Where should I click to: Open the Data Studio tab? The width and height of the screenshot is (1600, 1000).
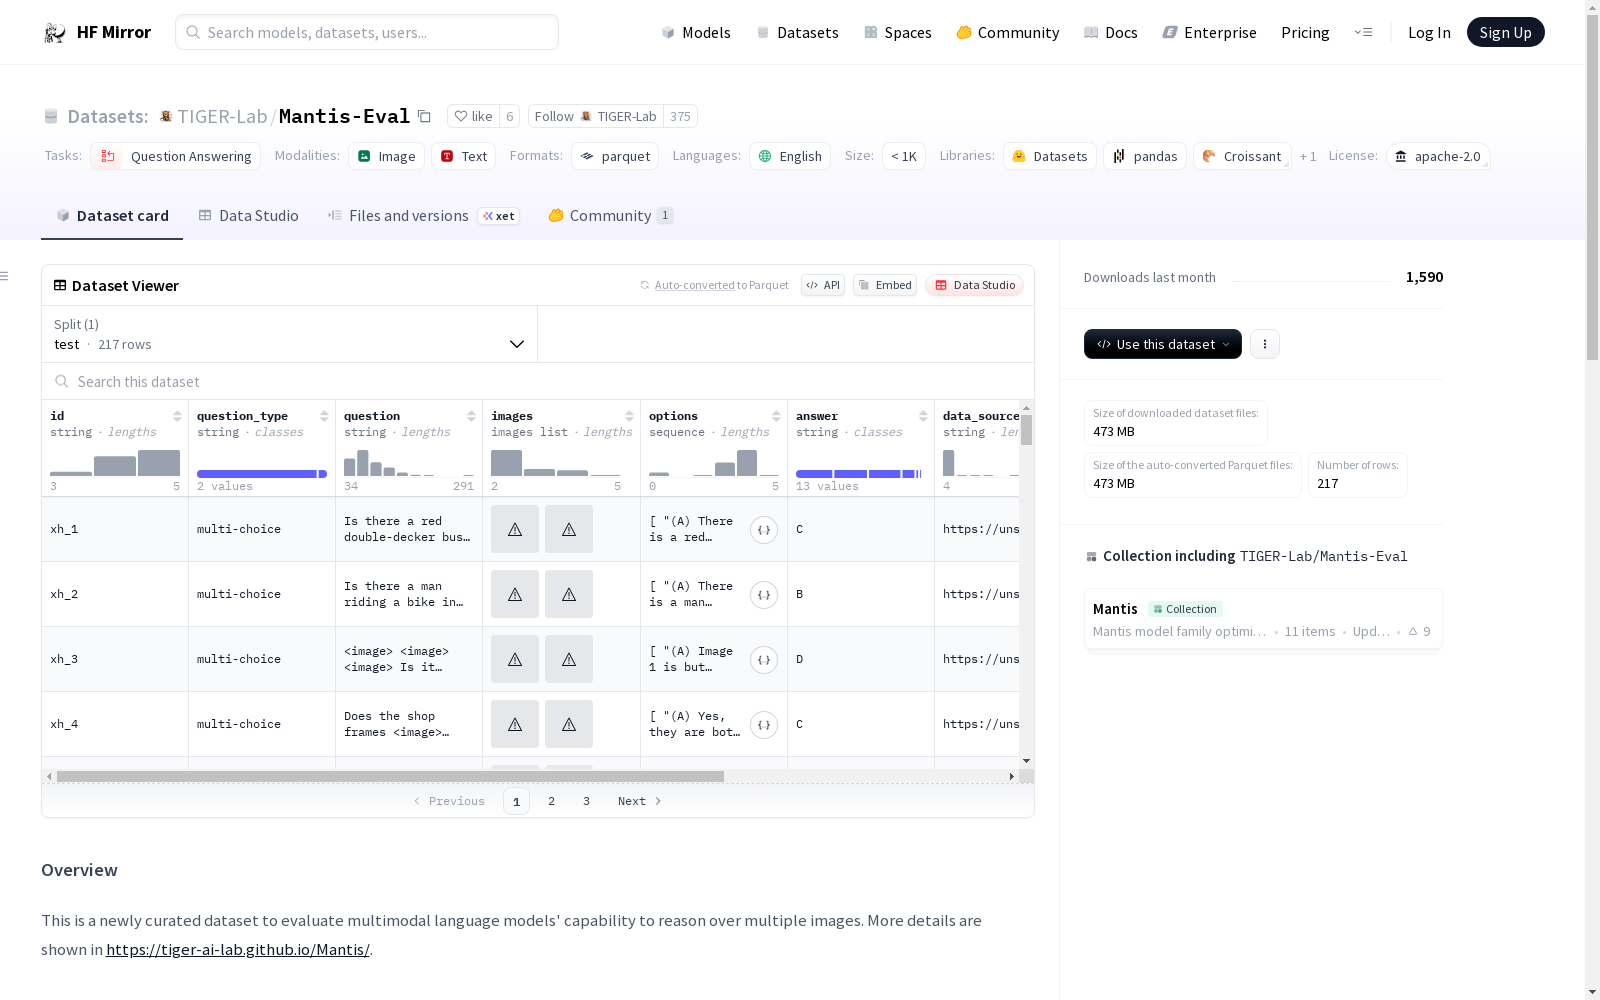pyautogui.click(x=248, y=216)
